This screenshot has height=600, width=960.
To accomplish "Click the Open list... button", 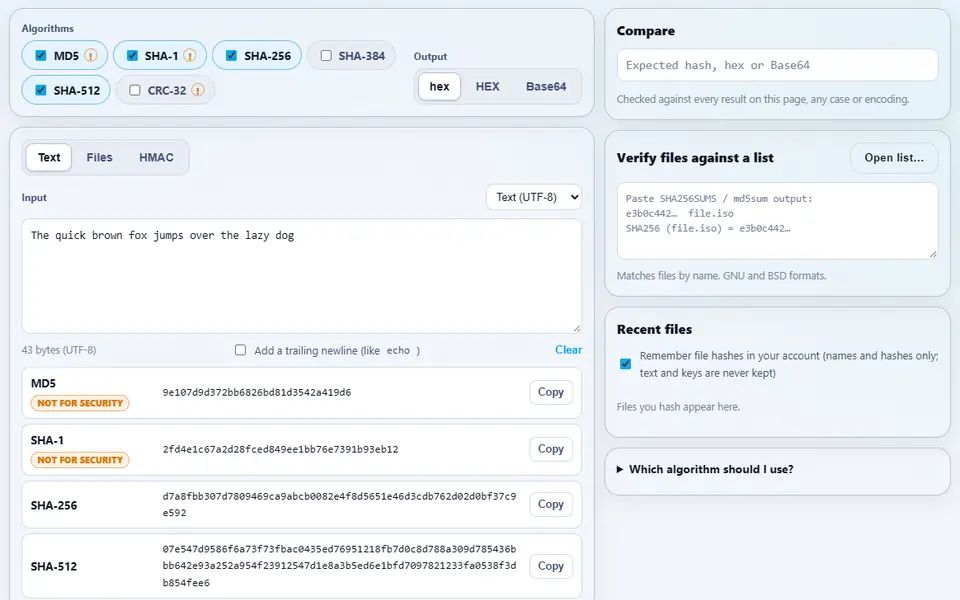I will pos(894,157).
